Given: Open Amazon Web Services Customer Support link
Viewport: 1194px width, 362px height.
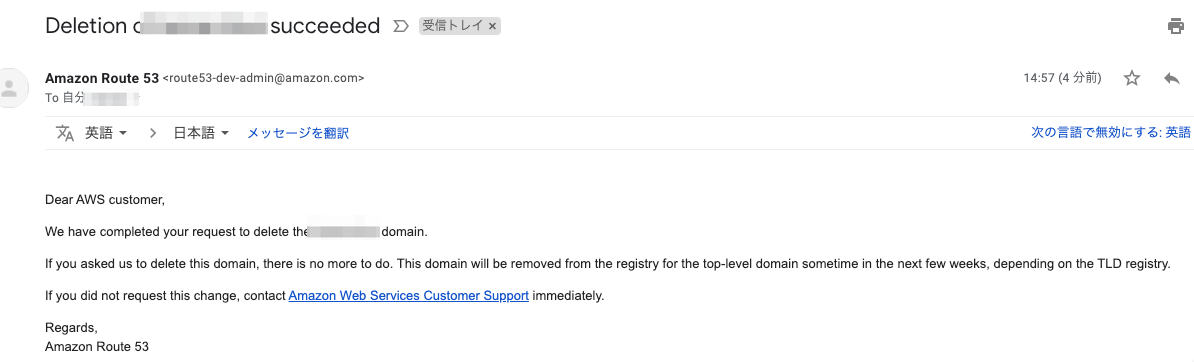Looking at the screenshot, I should [409, 296].
